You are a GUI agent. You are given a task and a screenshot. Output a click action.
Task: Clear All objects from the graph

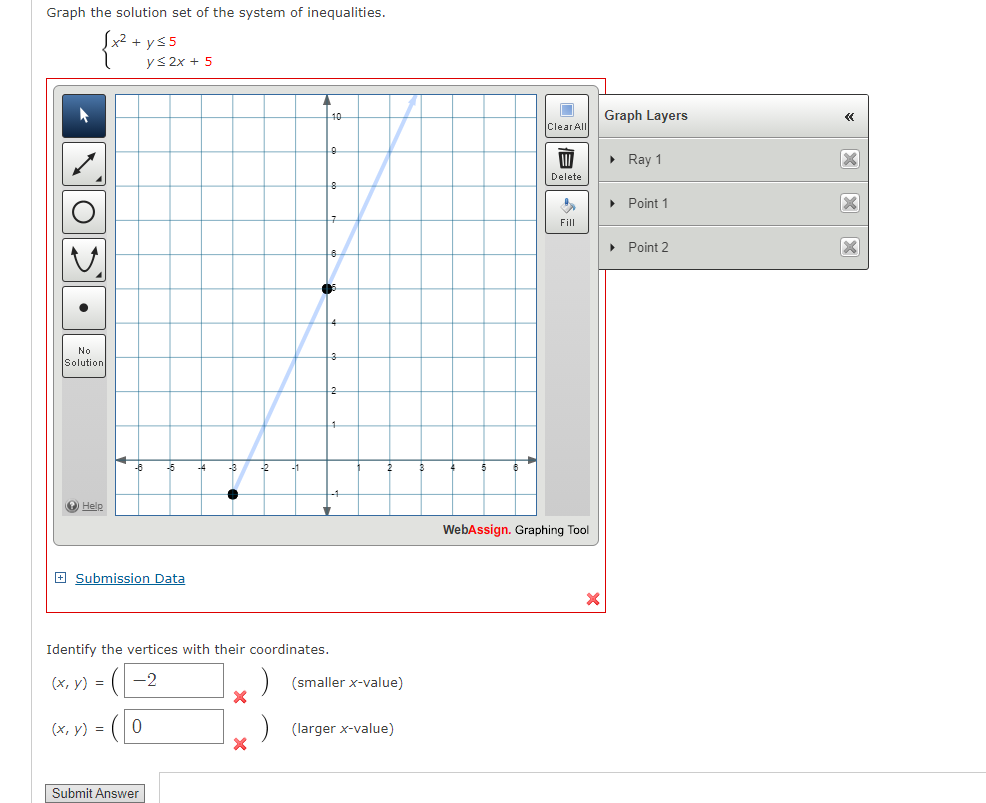pos(566,116)
